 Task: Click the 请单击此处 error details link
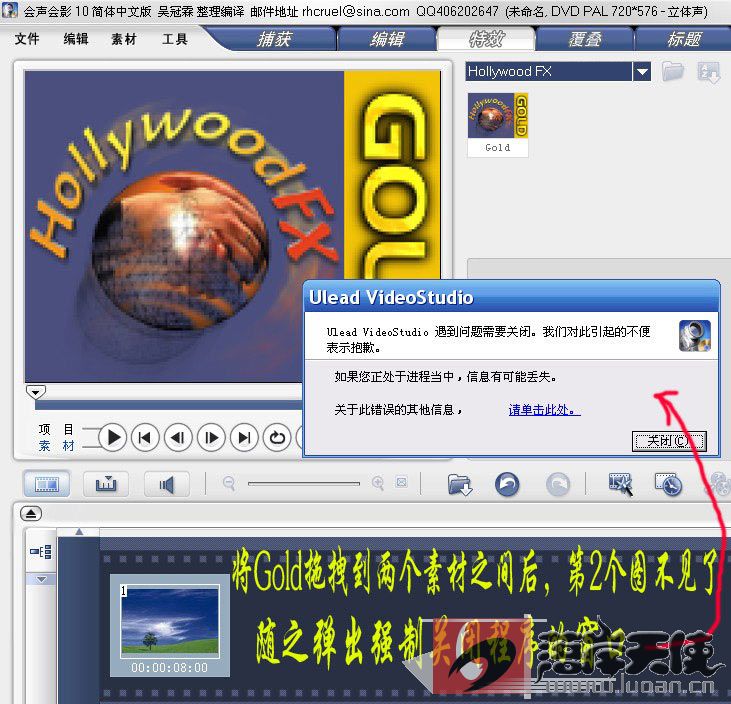pos(544,410)
